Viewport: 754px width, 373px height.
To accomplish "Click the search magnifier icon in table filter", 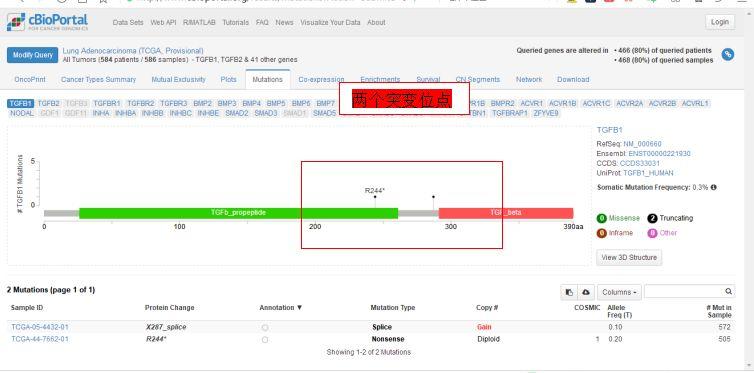I will click(x=729, y=291).
